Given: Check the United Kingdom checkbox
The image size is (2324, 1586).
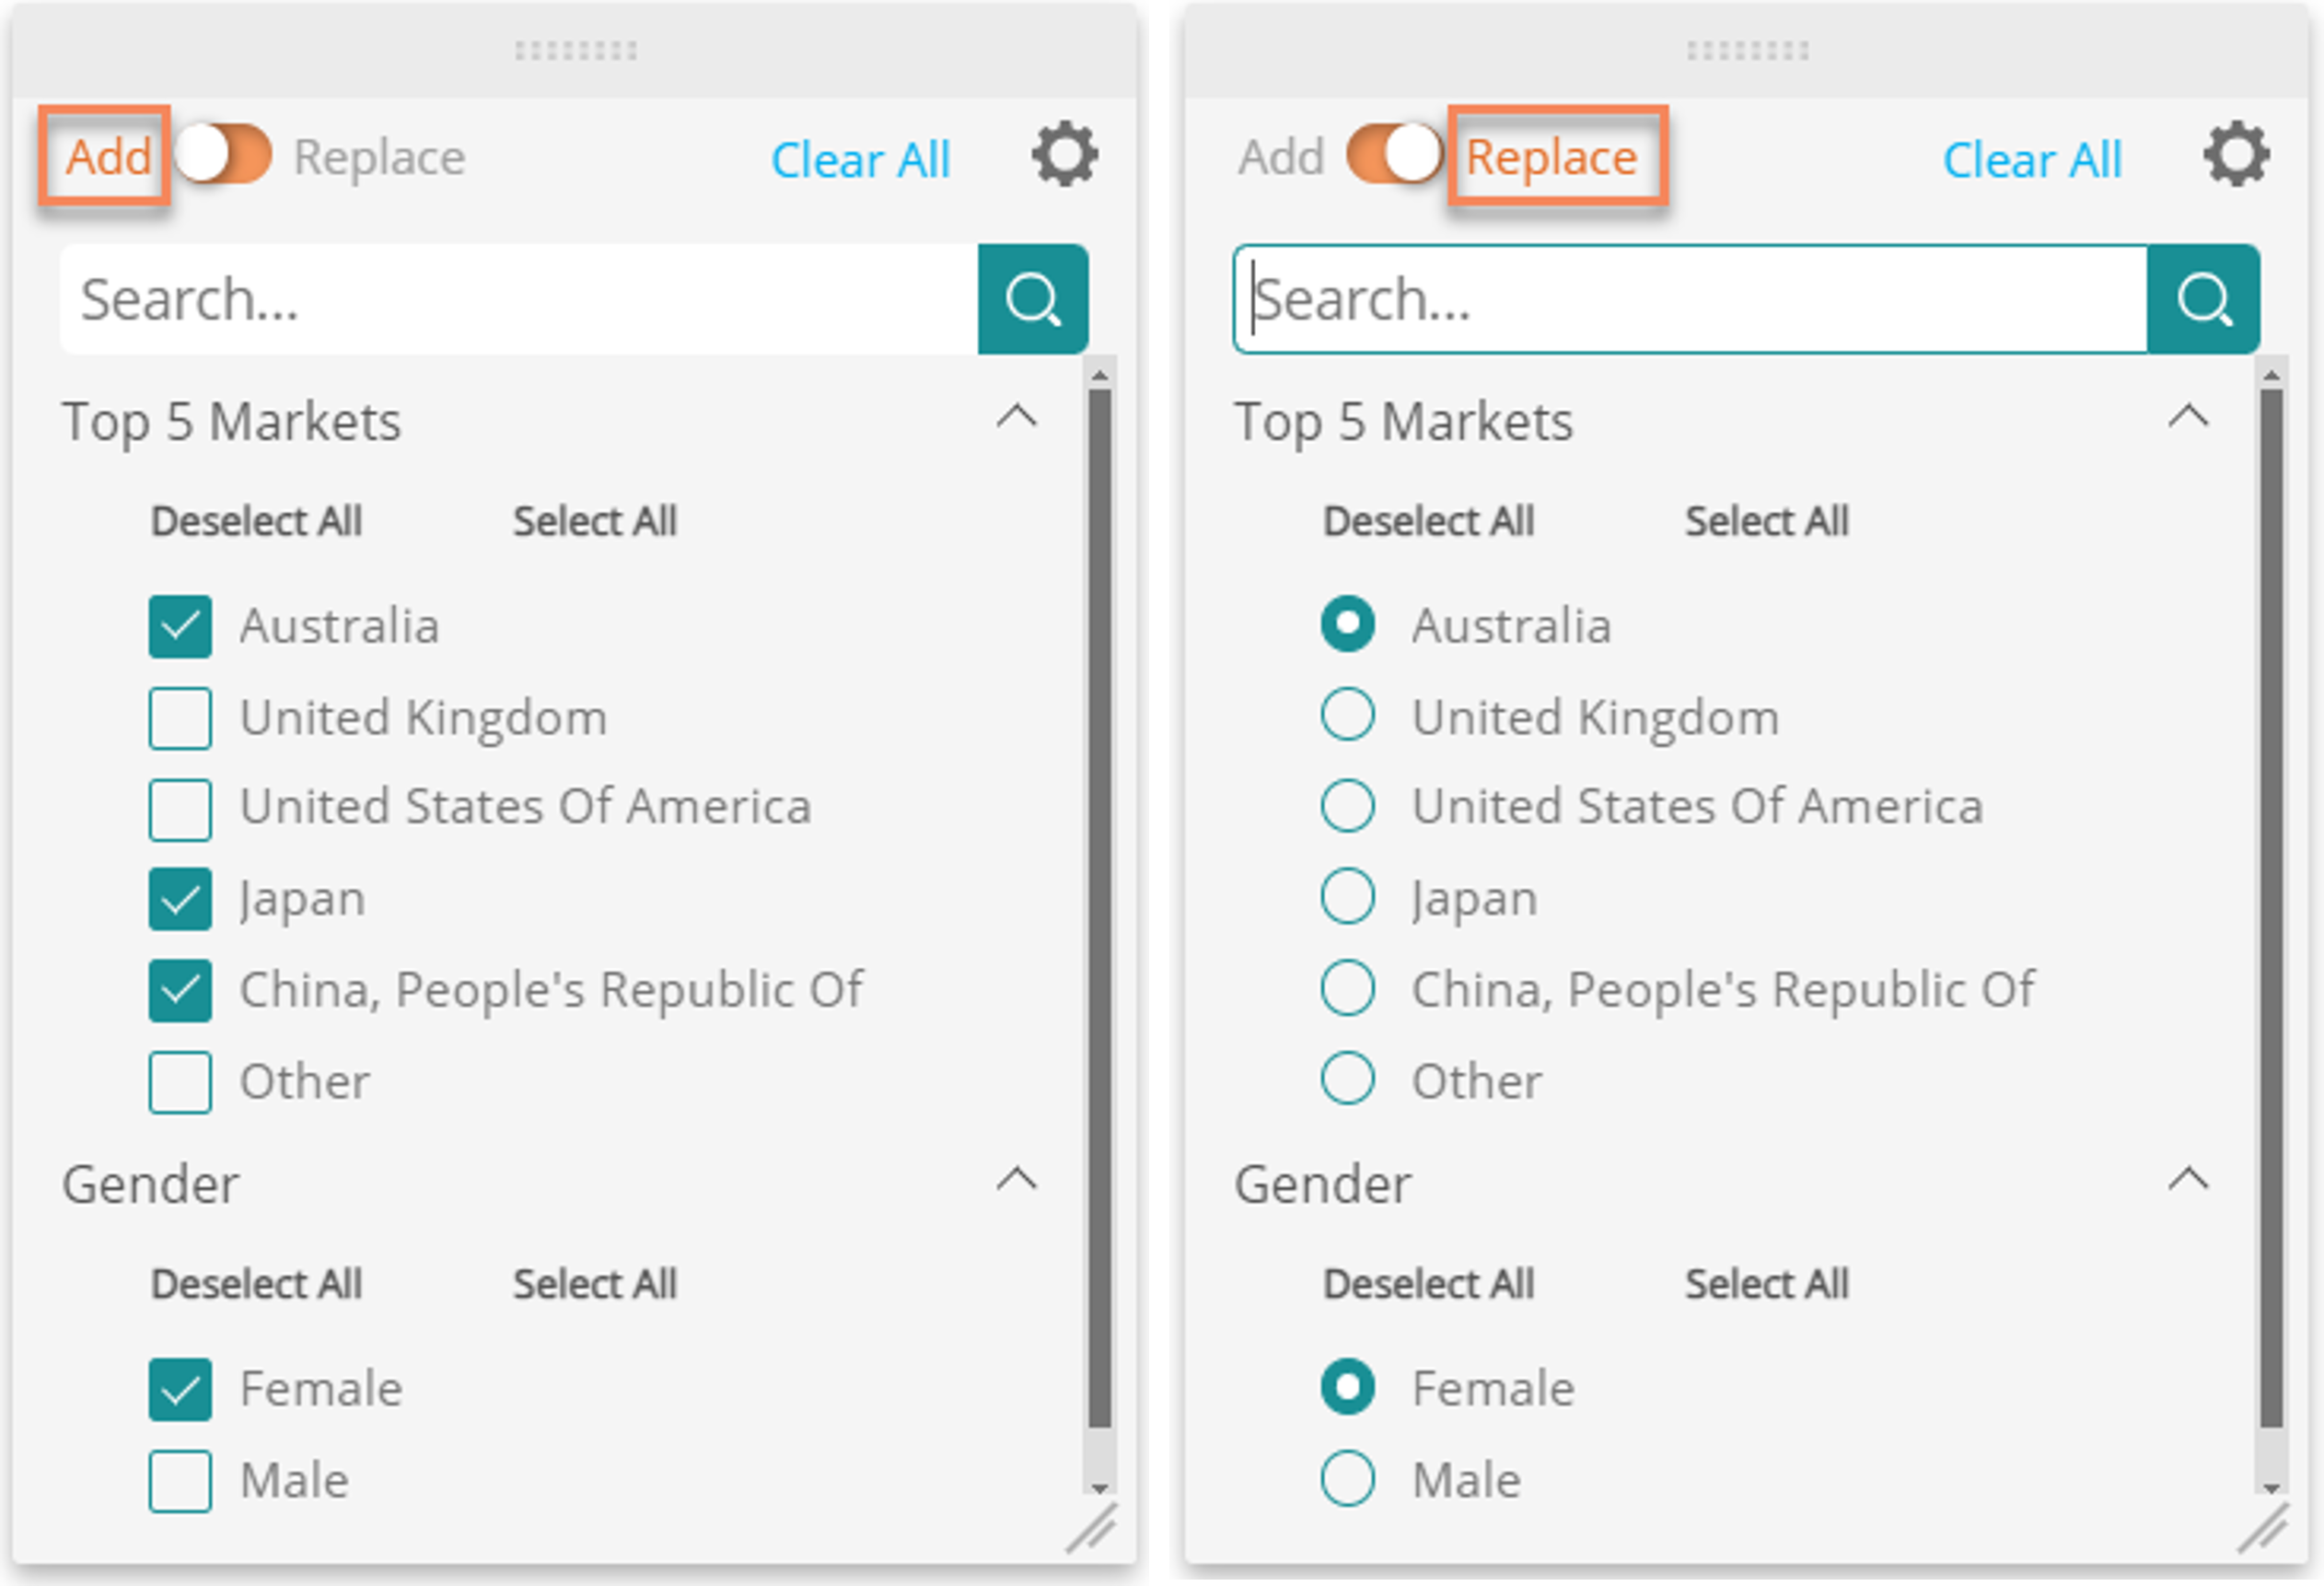Looking at the screenshot, I should (x=179, y=717).
